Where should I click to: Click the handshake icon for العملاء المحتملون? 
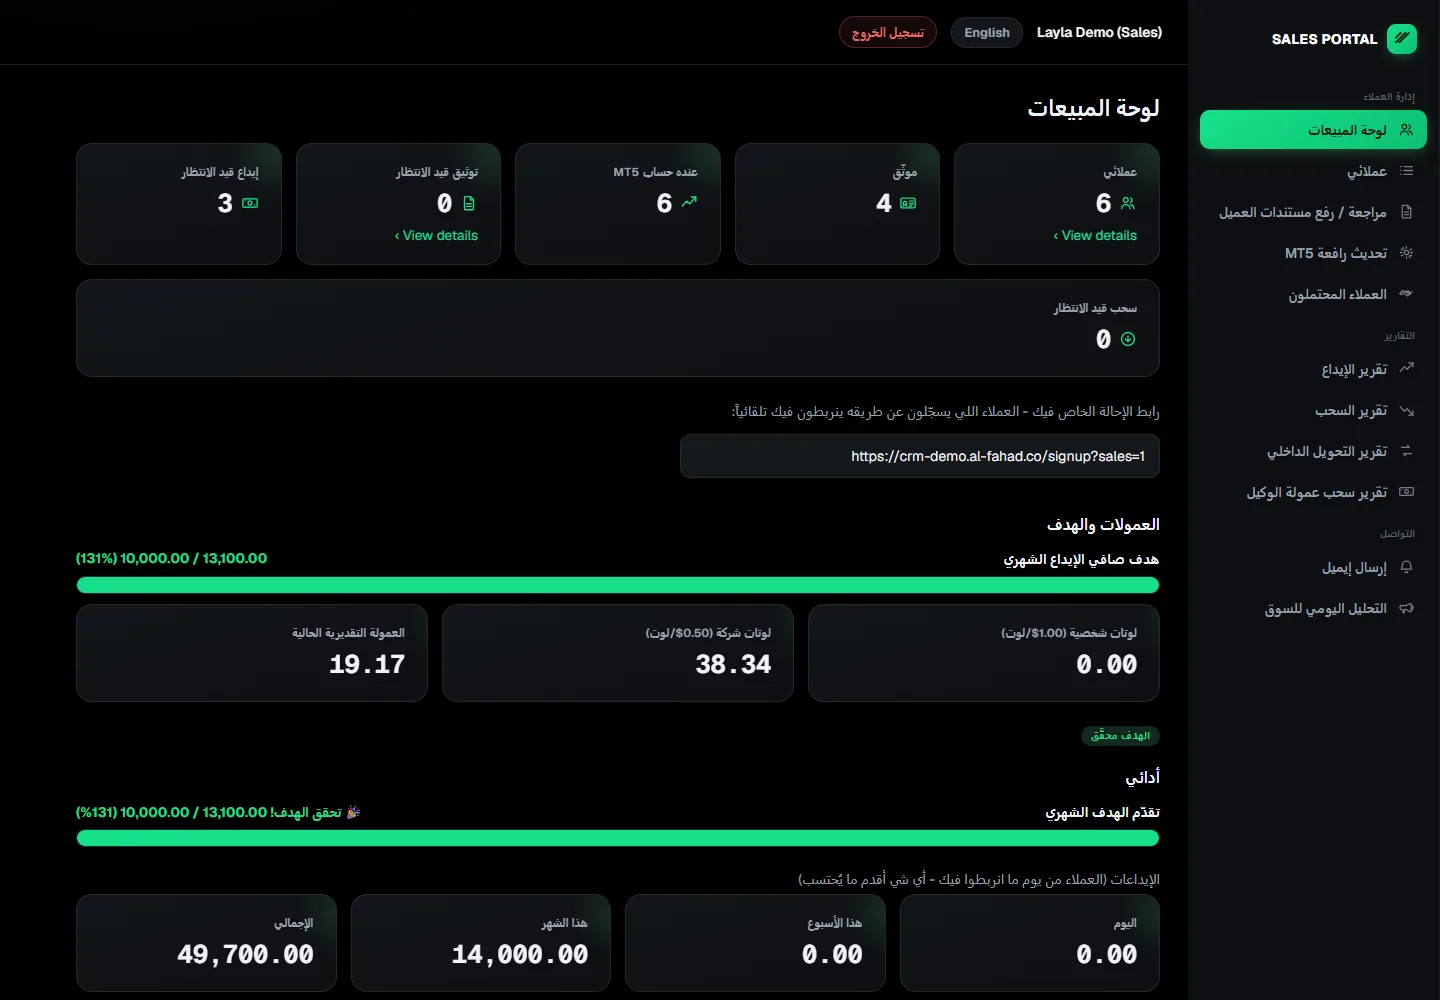[1406, 294]
